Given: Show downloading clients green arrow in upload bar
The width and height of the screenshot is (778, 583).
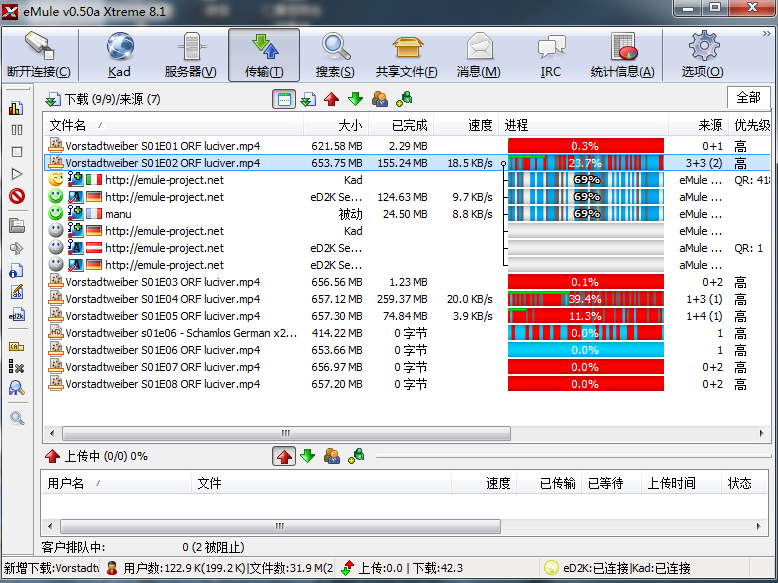Looking at the screenshot, I should tap(308, 456).
